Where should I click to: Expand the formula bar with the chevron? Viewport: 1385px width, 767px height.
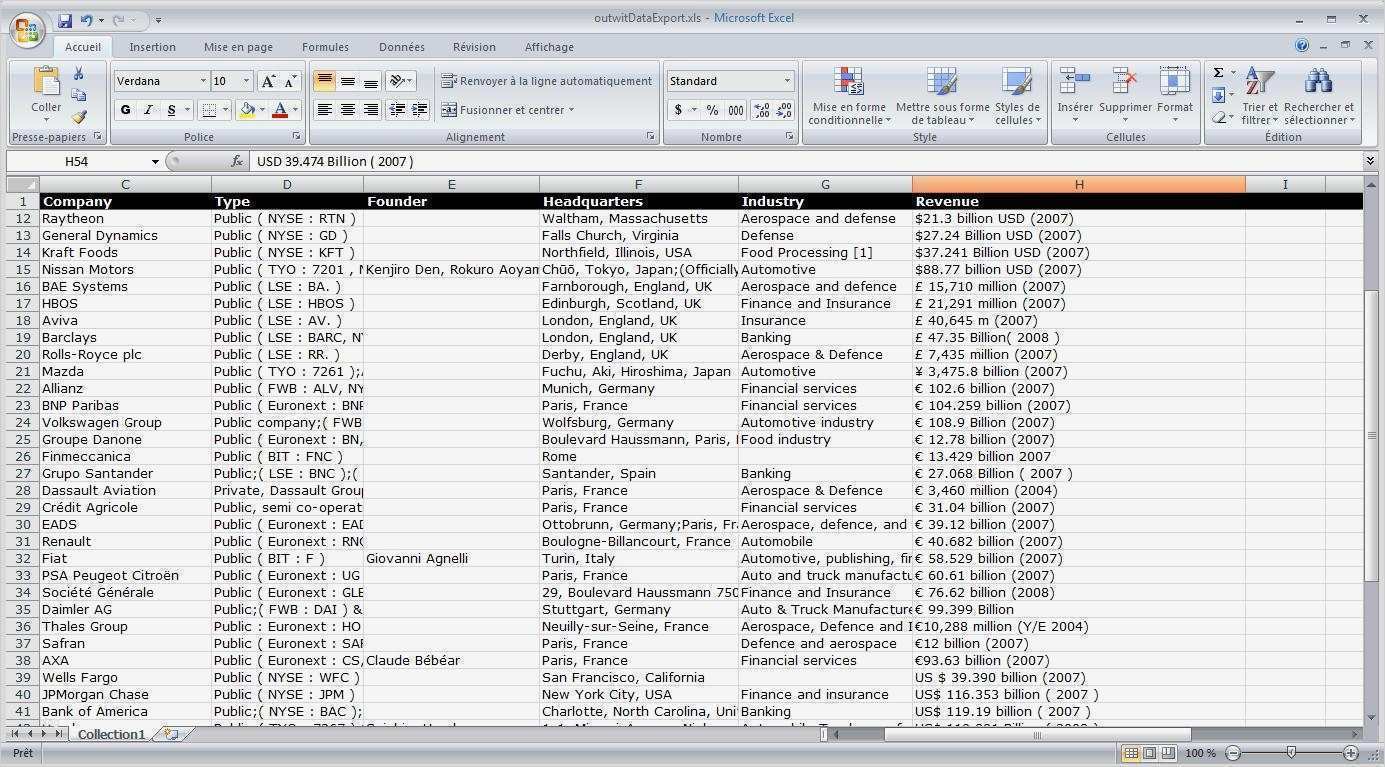point(1370,161)
